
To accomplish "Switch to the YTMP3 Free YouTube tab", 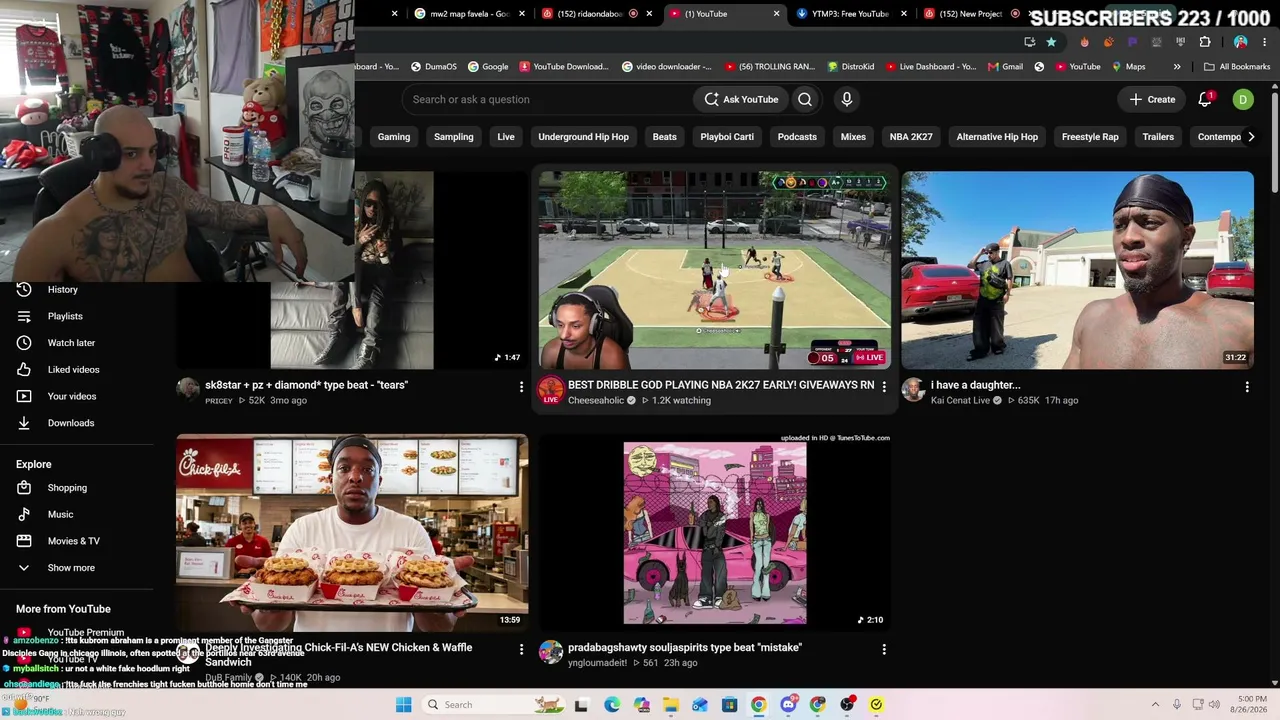I will (849, 14).
